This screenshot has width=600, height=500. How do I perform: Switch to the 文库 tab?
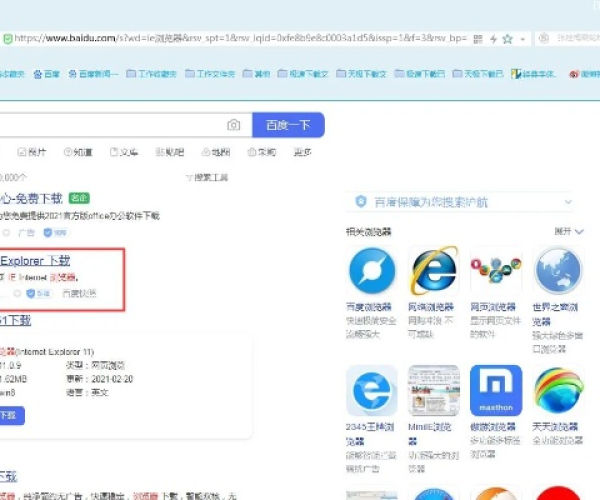click(124, 152)
